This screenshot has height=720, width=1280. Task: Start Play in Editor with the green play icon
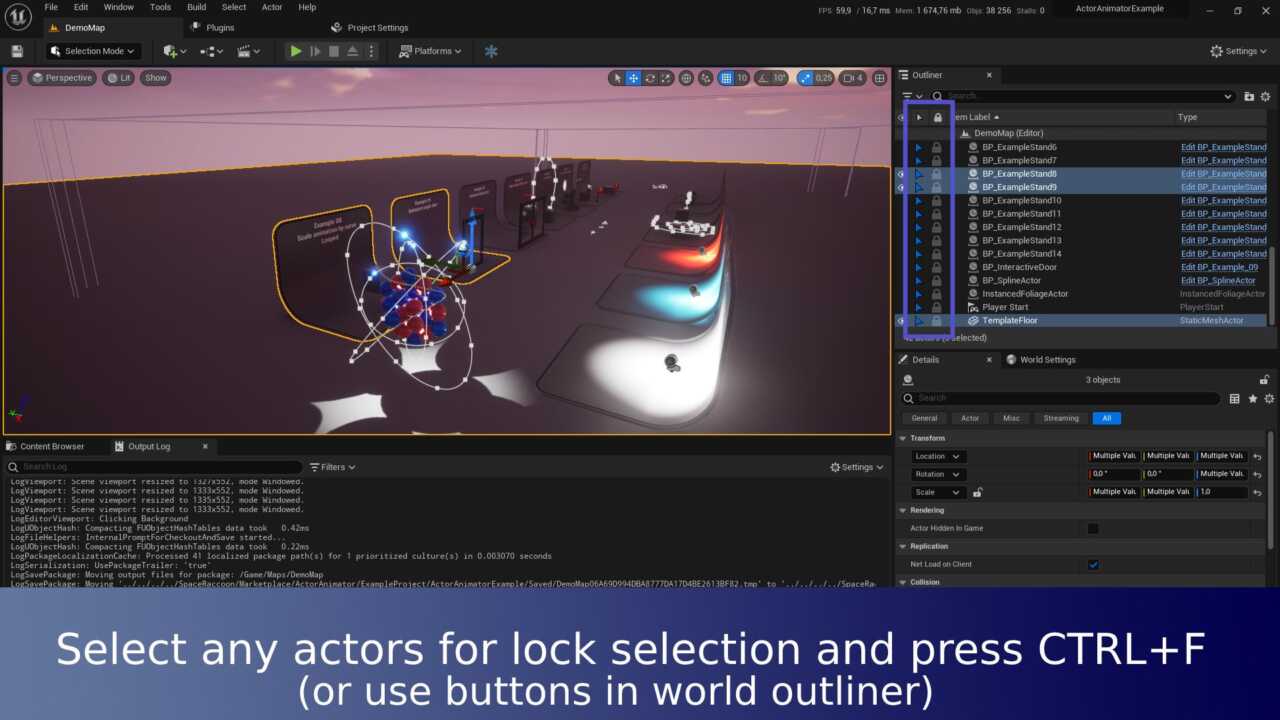pos(295,51)
